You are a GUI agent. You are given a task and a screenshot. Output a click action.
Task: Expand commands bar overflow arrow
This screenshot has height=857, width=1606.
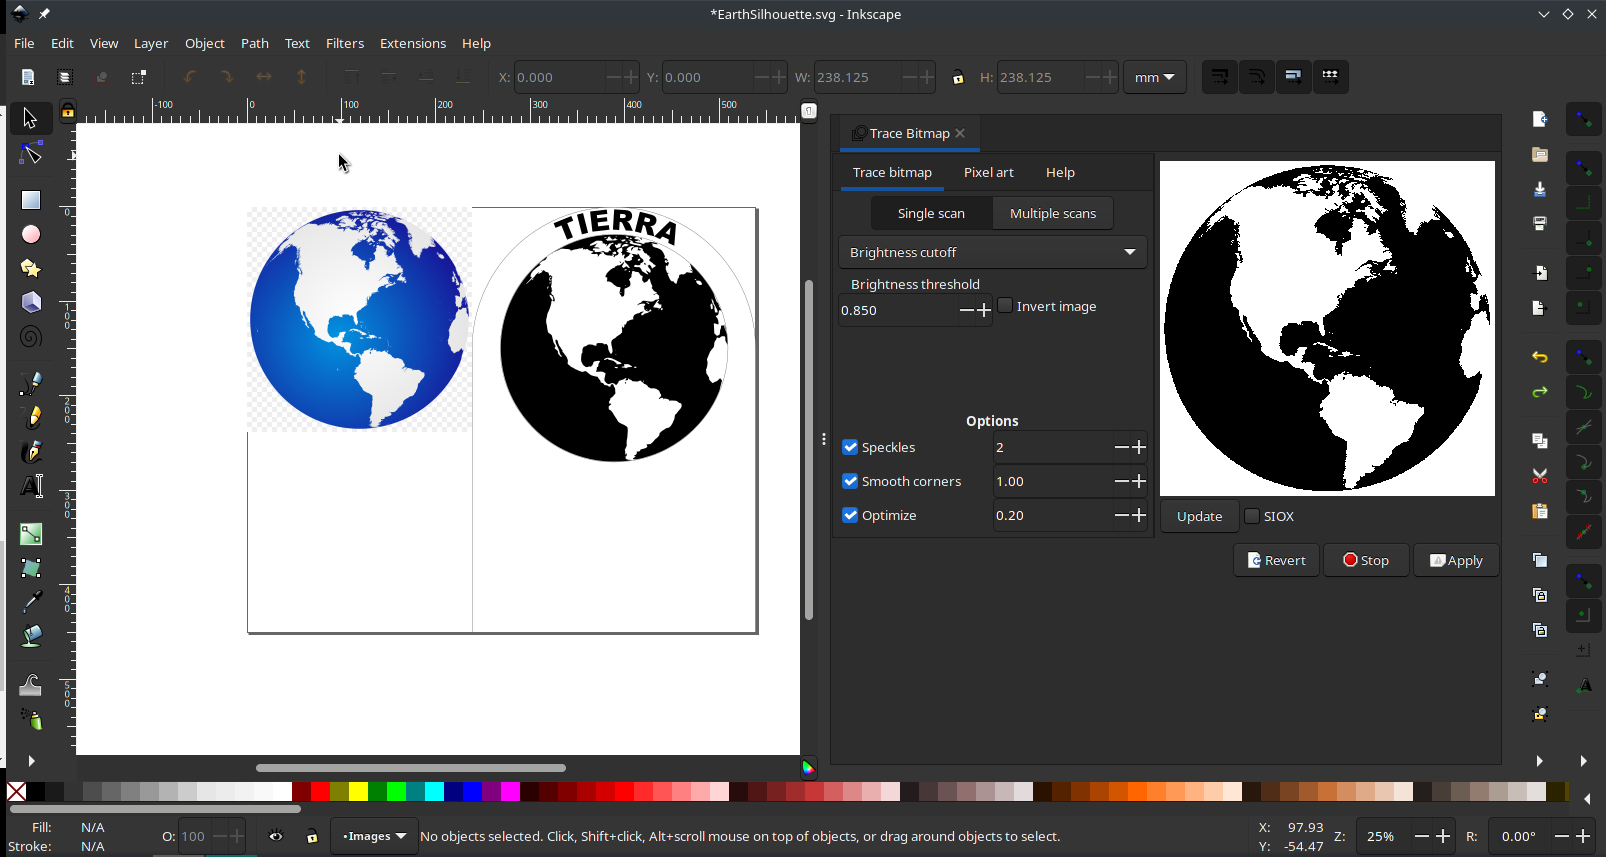(1540, 761)
